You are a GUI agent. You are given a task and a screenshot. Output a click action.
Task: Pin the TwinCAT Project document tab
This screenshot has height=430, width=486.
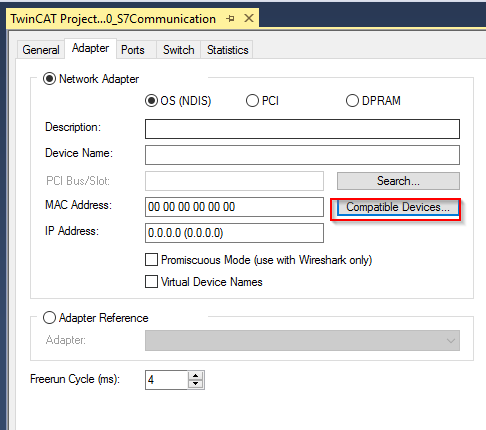(x=230, y=19)
